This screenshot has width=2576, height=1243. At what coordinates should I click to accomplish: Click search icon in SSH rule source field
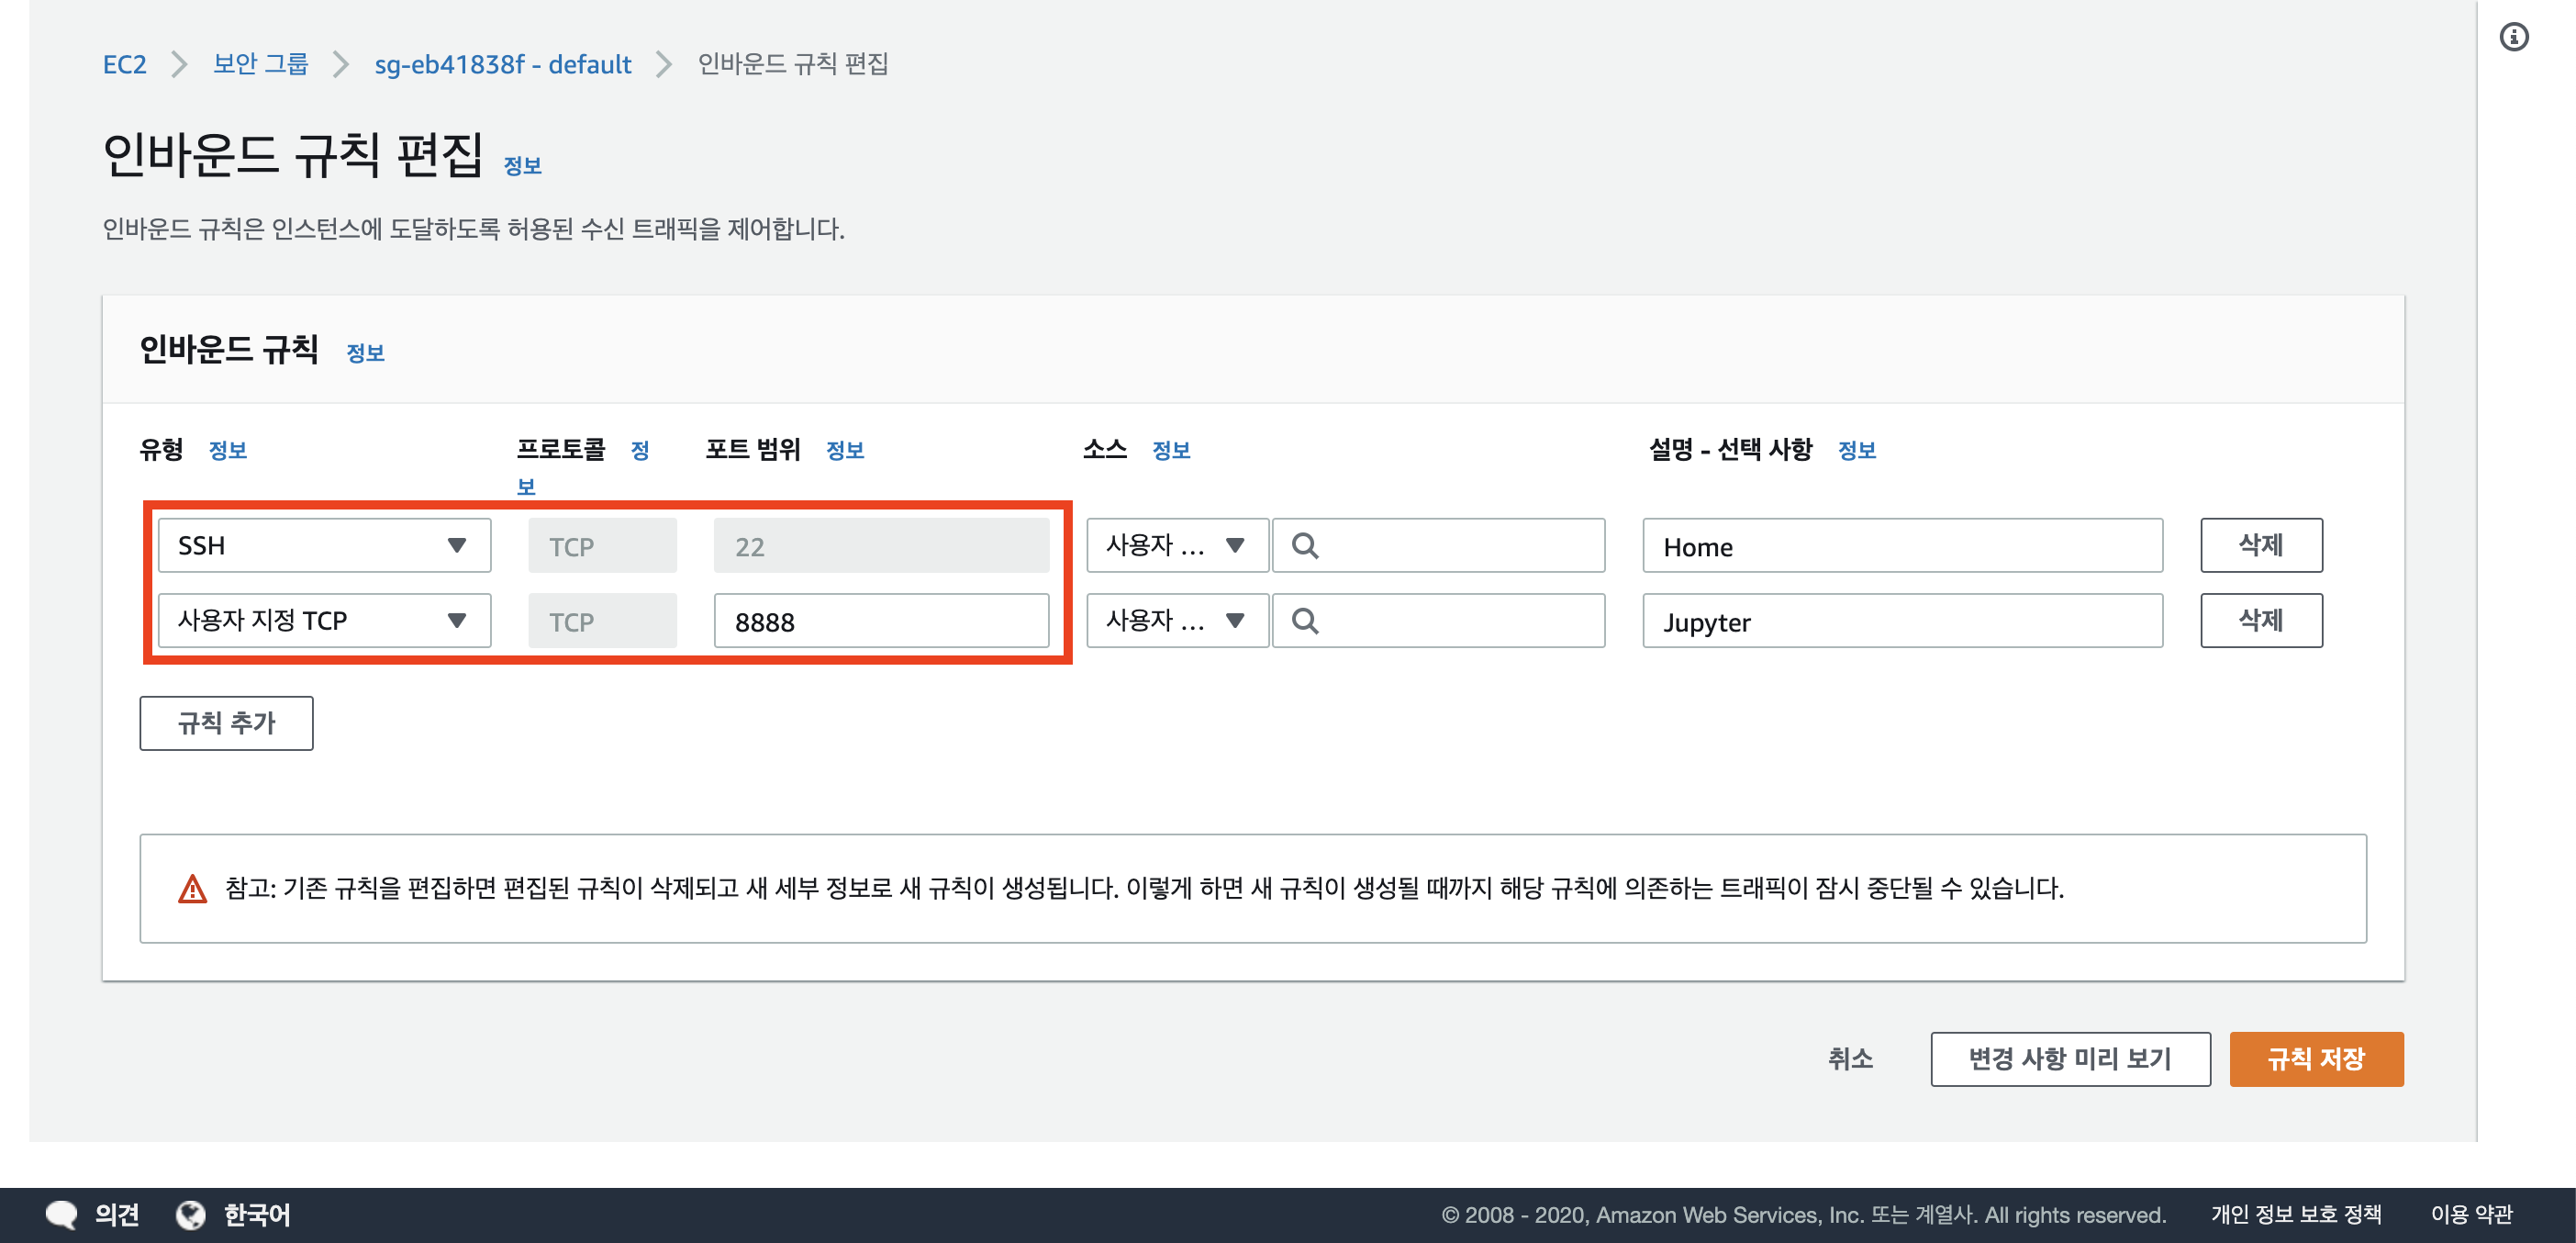pos(1304,546)
